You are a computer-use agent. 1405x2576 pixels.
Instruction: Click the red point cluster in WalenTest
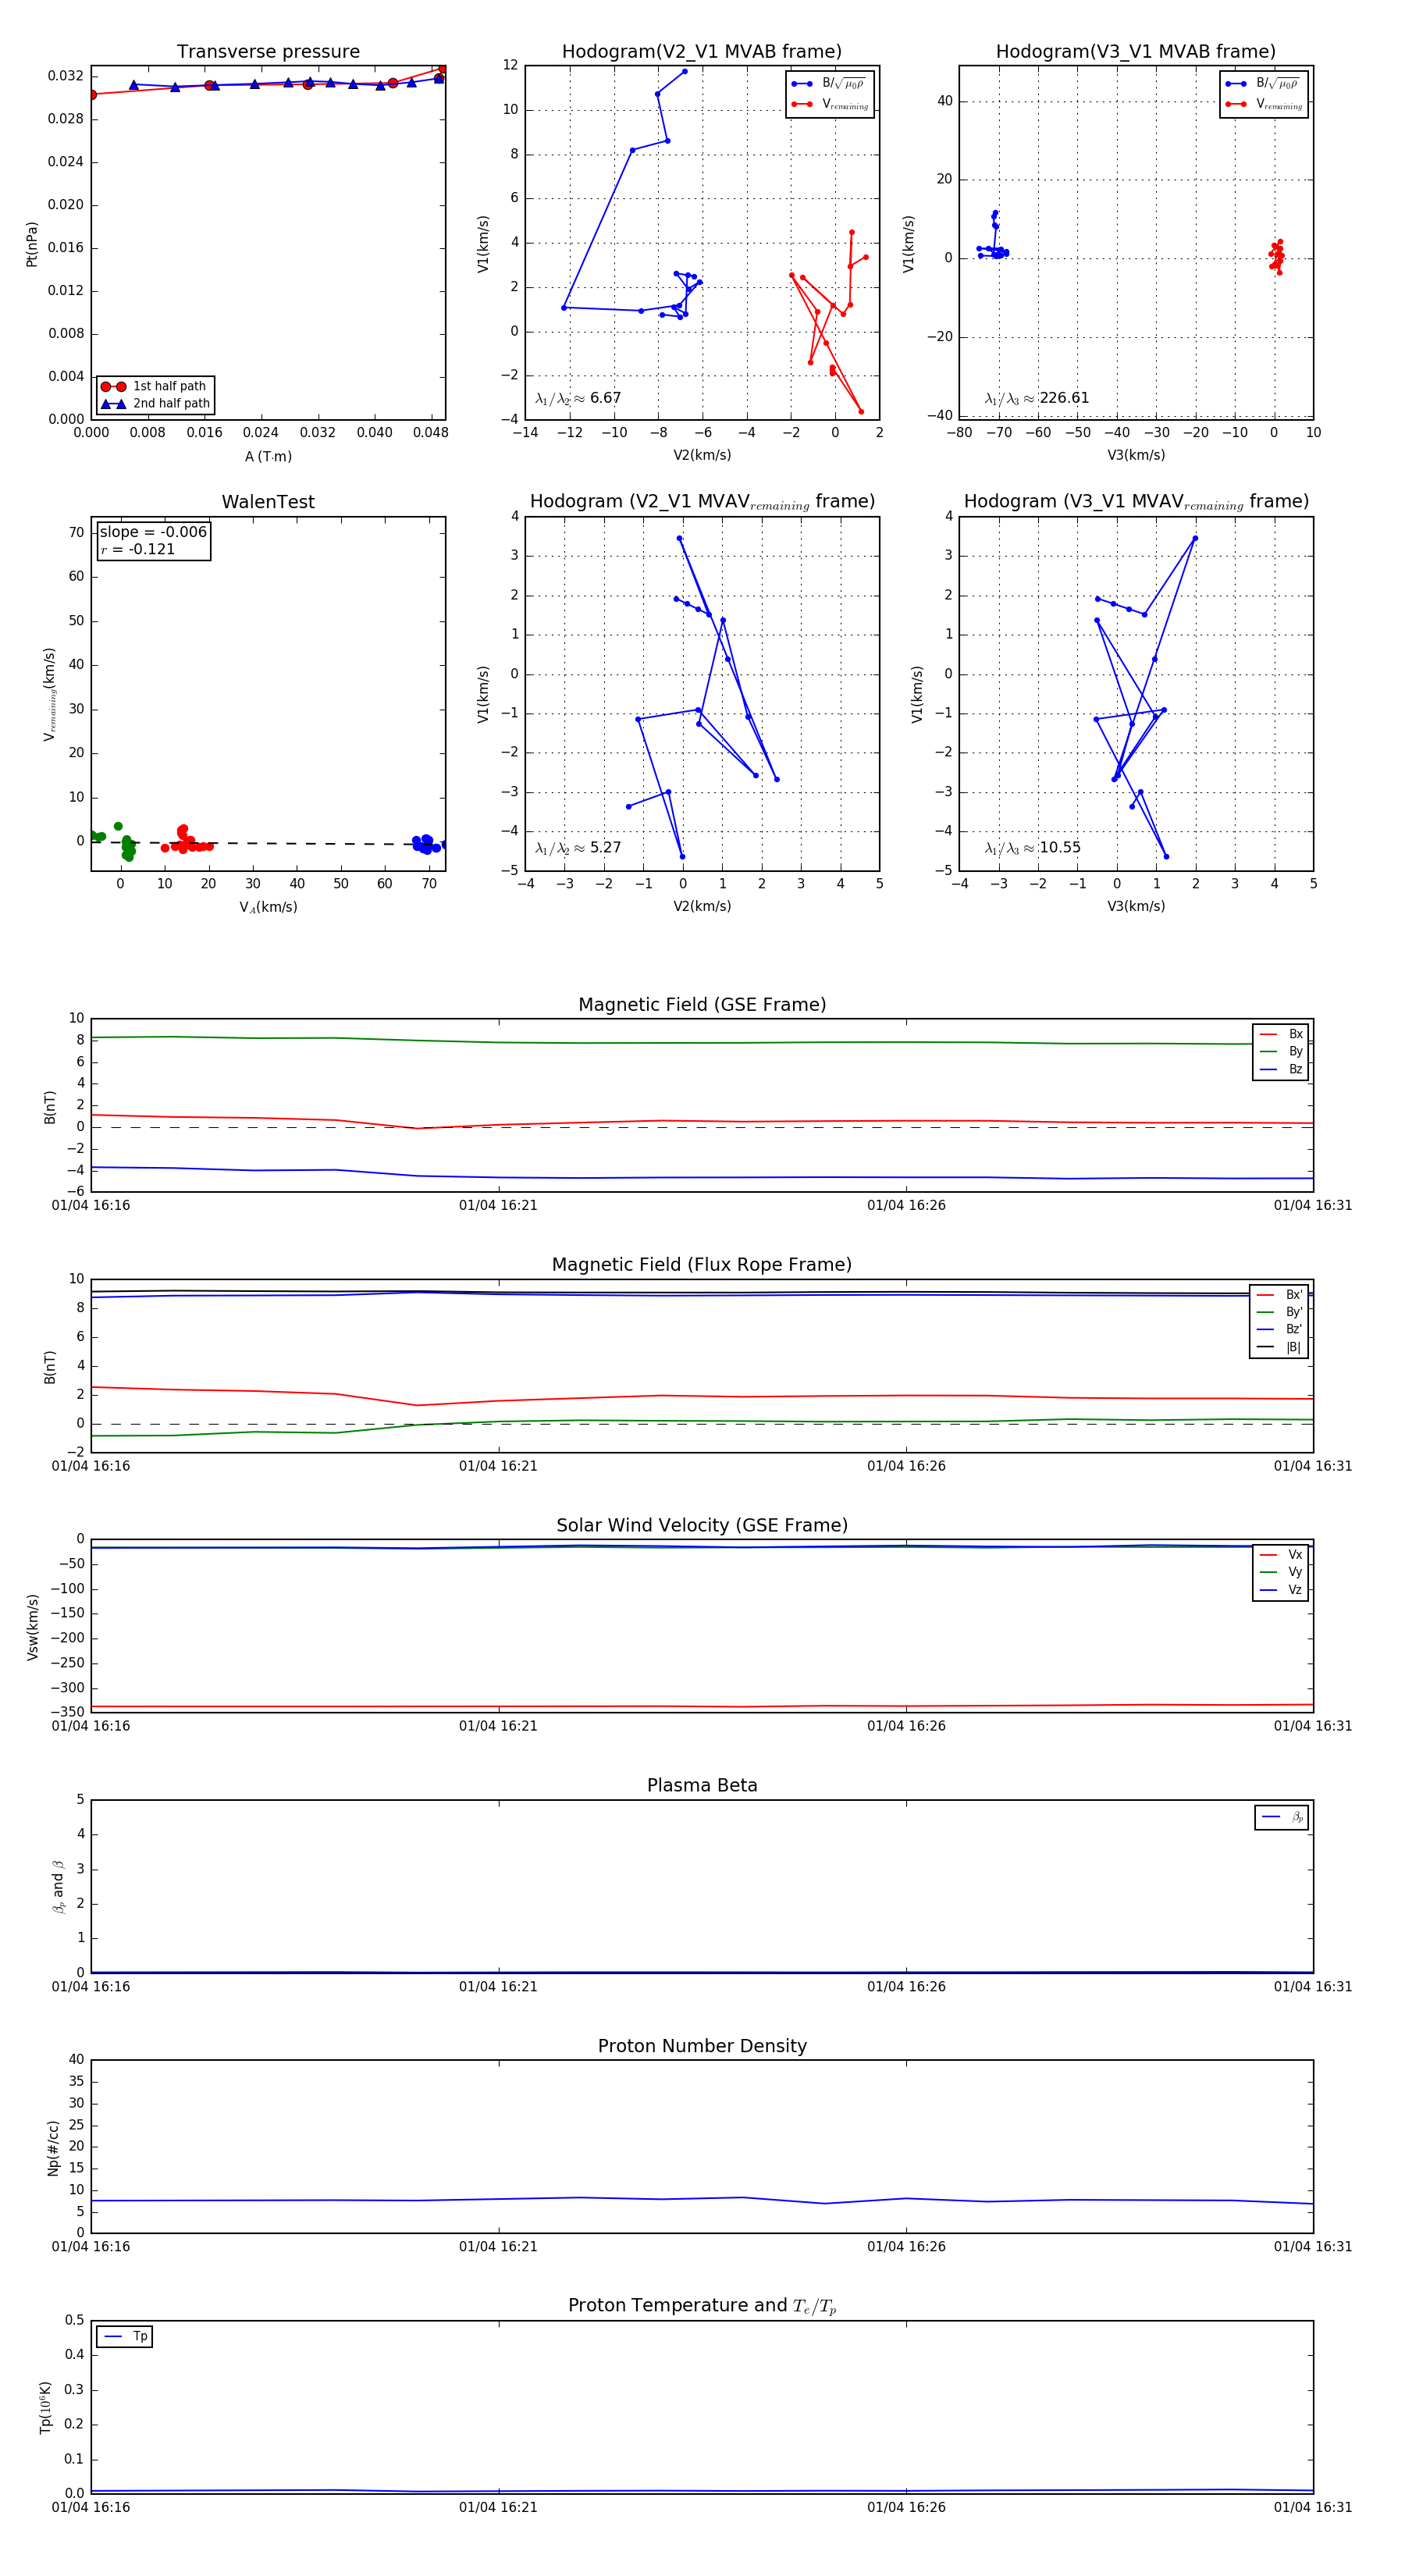pos(187,841)
